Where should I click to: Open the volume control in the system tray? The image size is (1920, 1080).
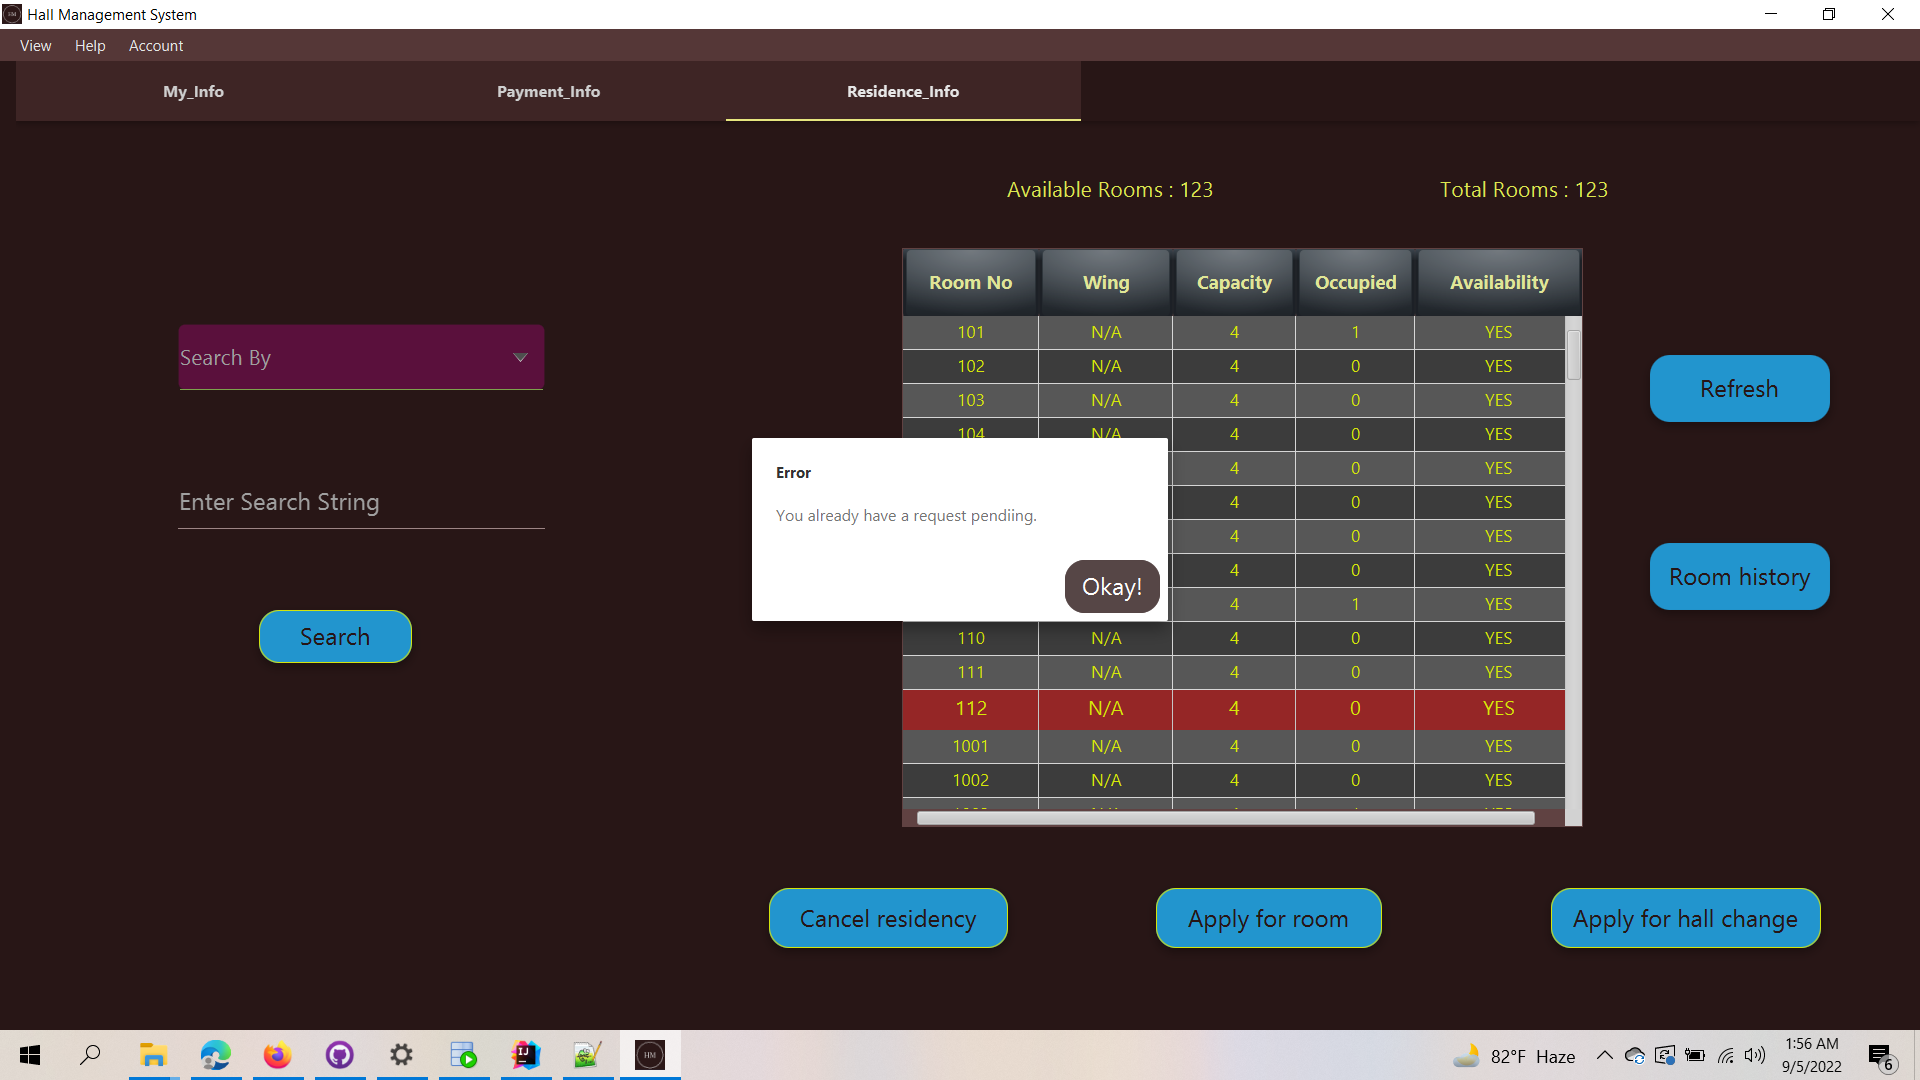coord(1756,1055)
